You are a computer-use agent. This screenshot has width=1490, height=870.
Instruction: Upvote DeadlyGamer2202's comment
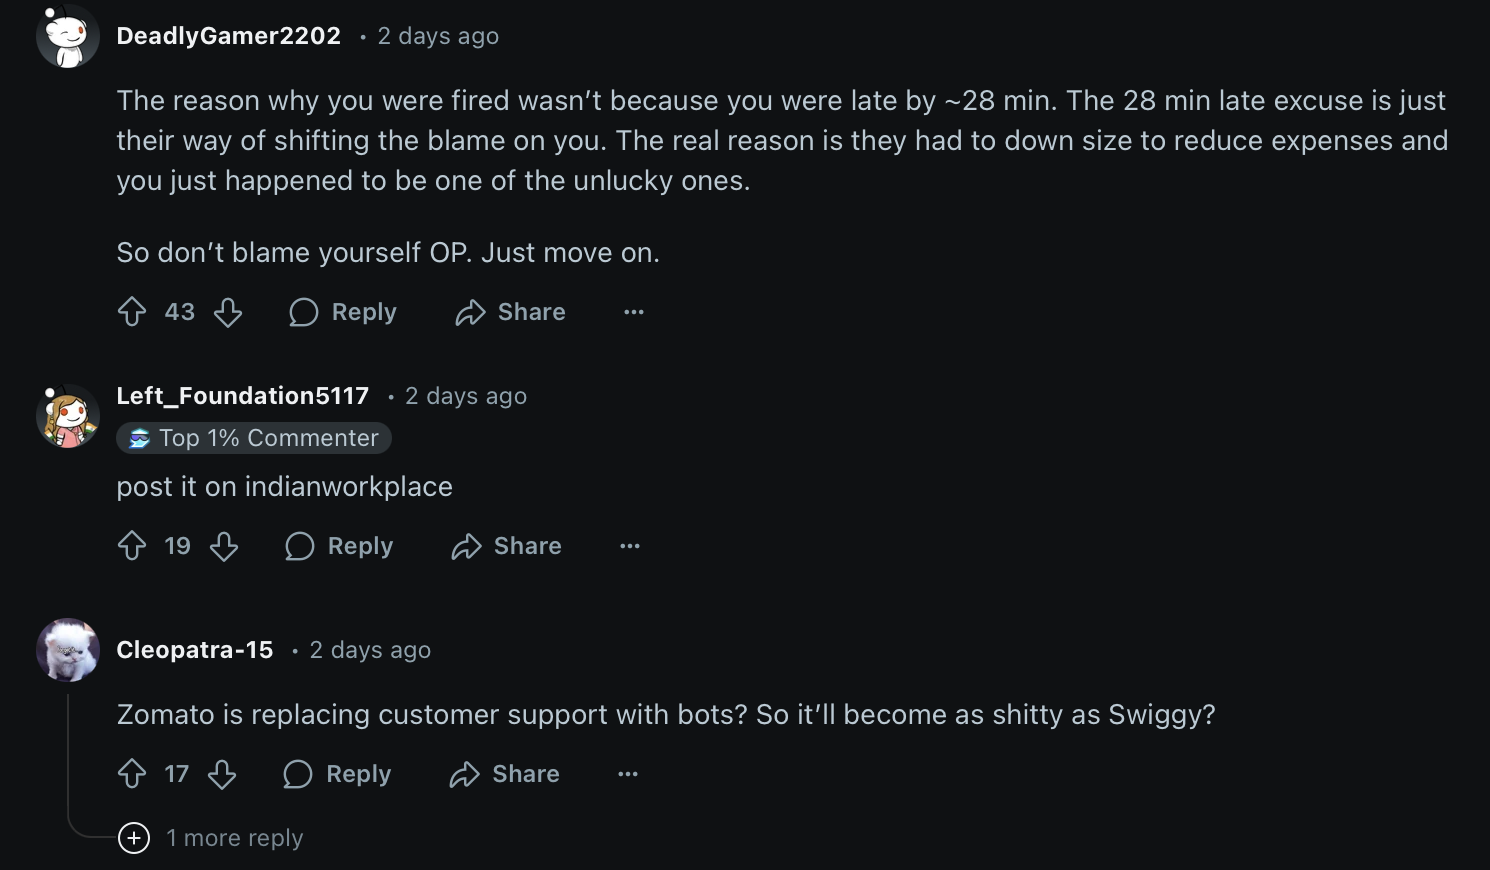pos(132,312)
